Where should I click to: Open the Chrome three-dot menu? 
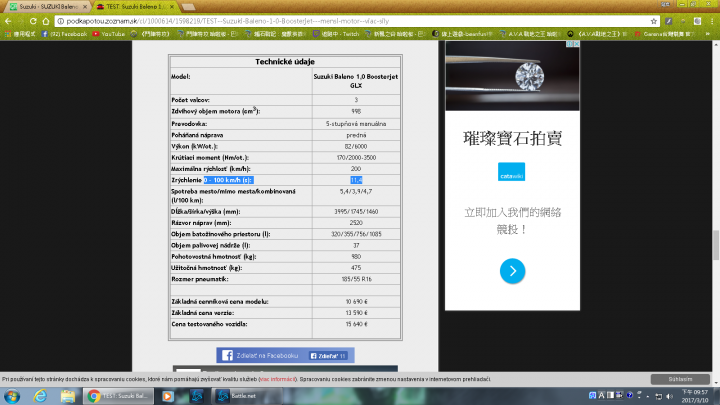(712, 21)
